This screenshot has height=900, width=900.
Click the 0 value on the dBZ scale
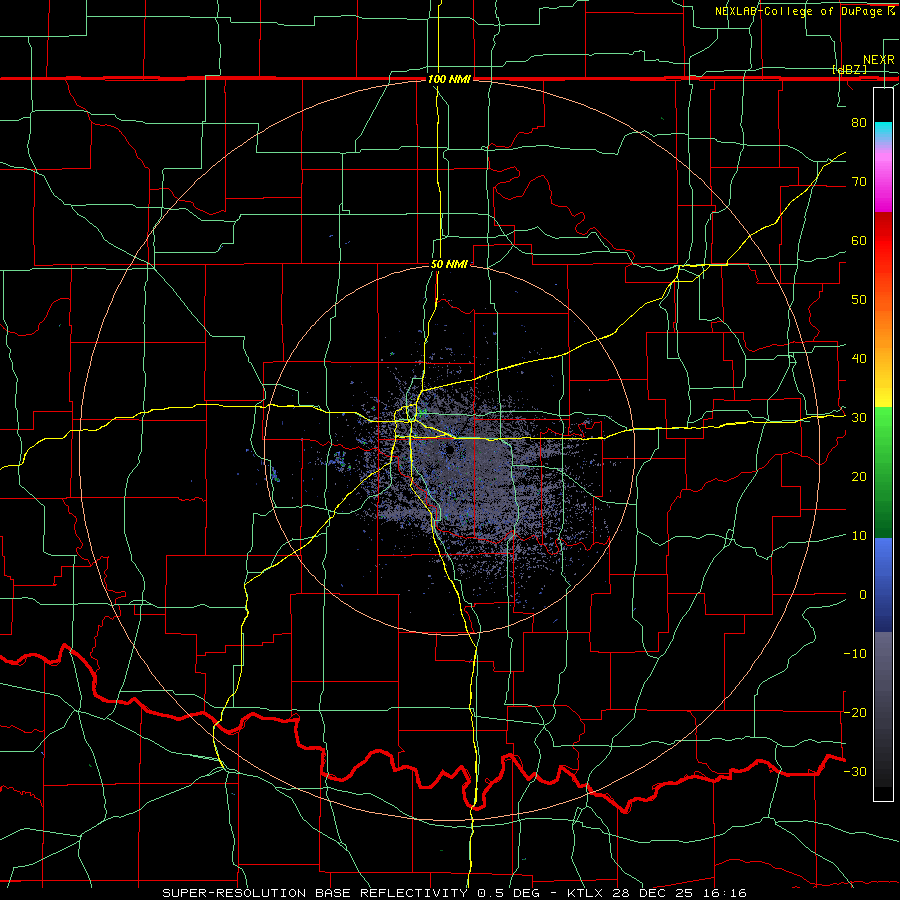[x=863, y=595]
